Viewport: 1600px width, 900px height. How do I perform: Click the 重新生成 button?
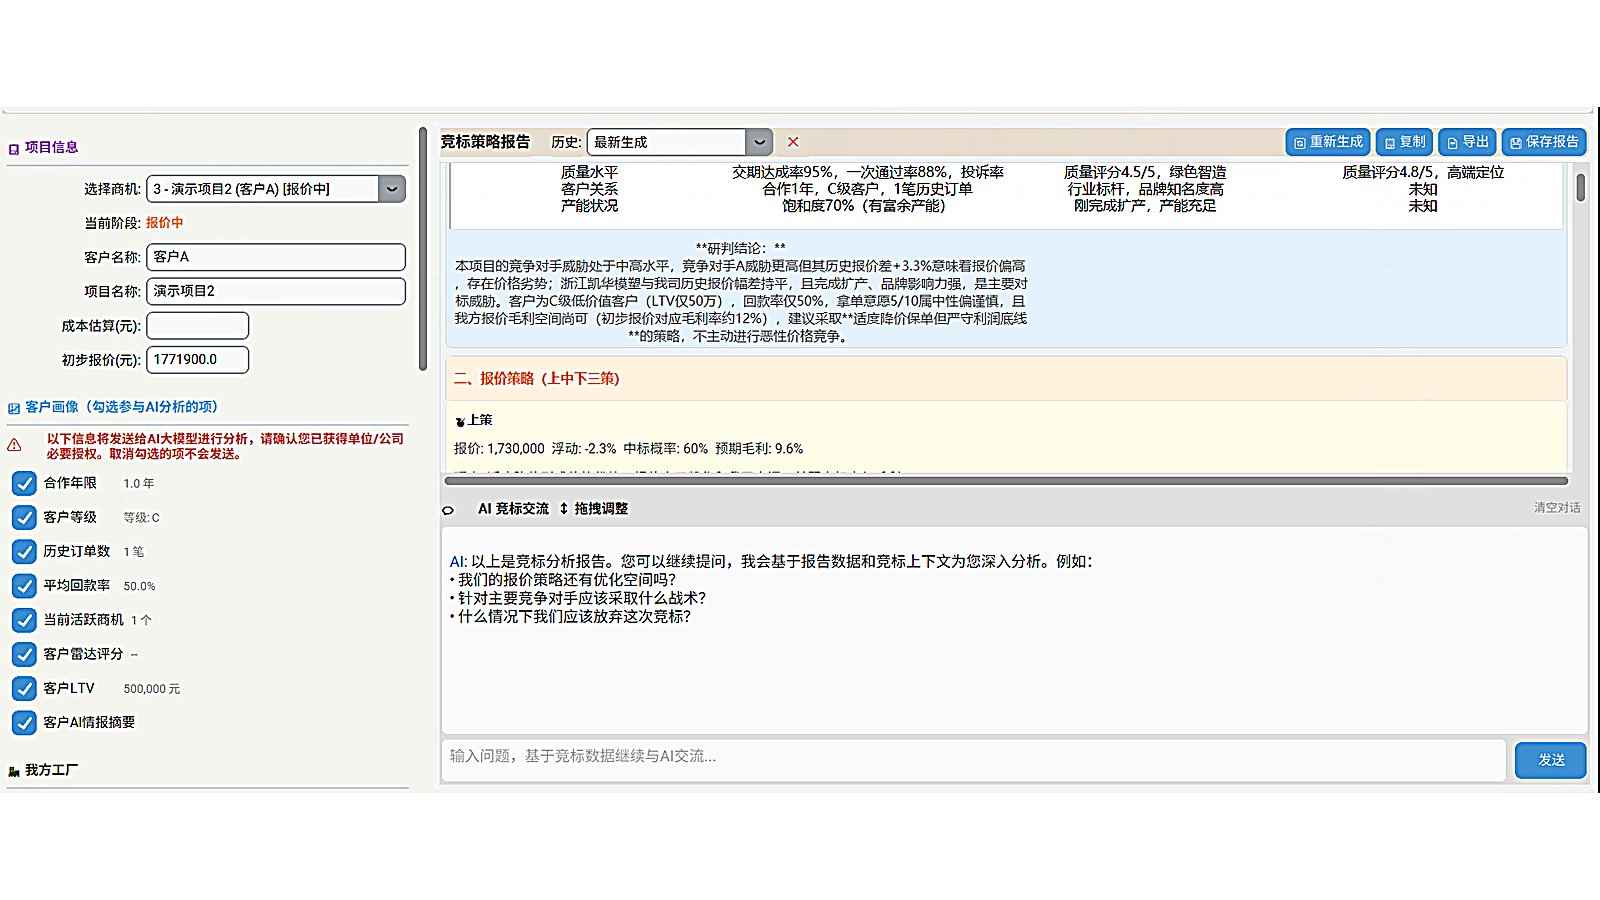[1328, 142]
